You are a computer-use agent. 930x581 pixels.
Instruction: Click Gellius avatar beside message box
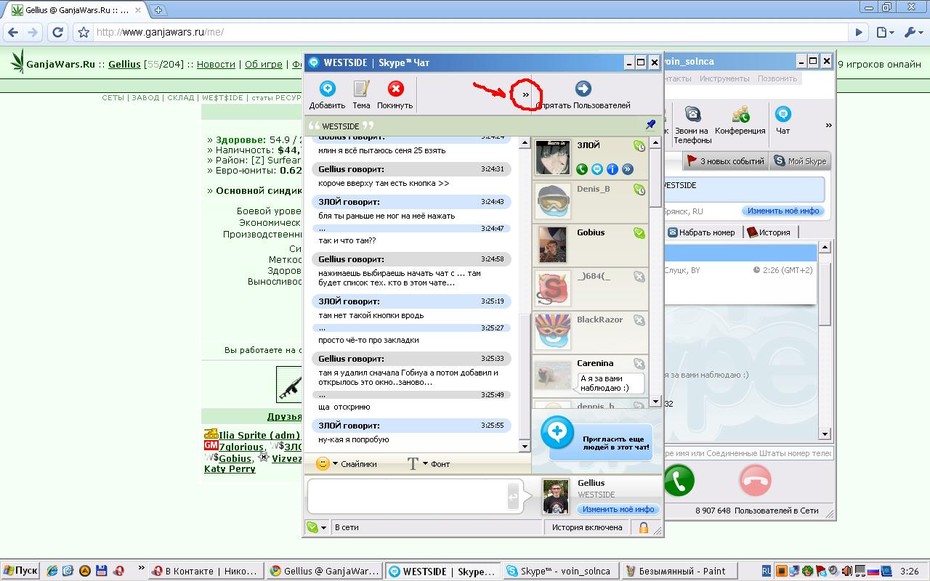[556, 497]
